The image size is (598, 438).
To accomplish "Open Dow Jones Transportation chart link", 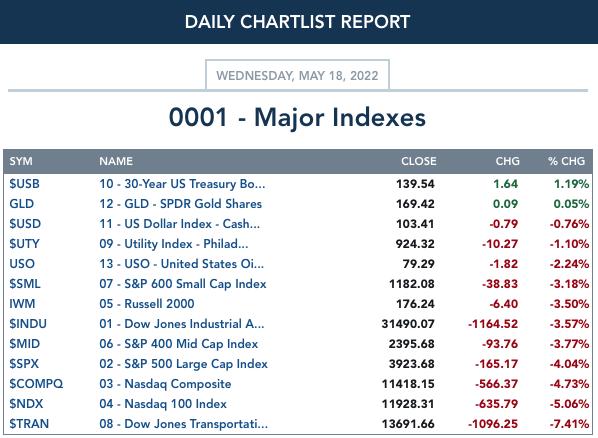I will tap(183, 424).
